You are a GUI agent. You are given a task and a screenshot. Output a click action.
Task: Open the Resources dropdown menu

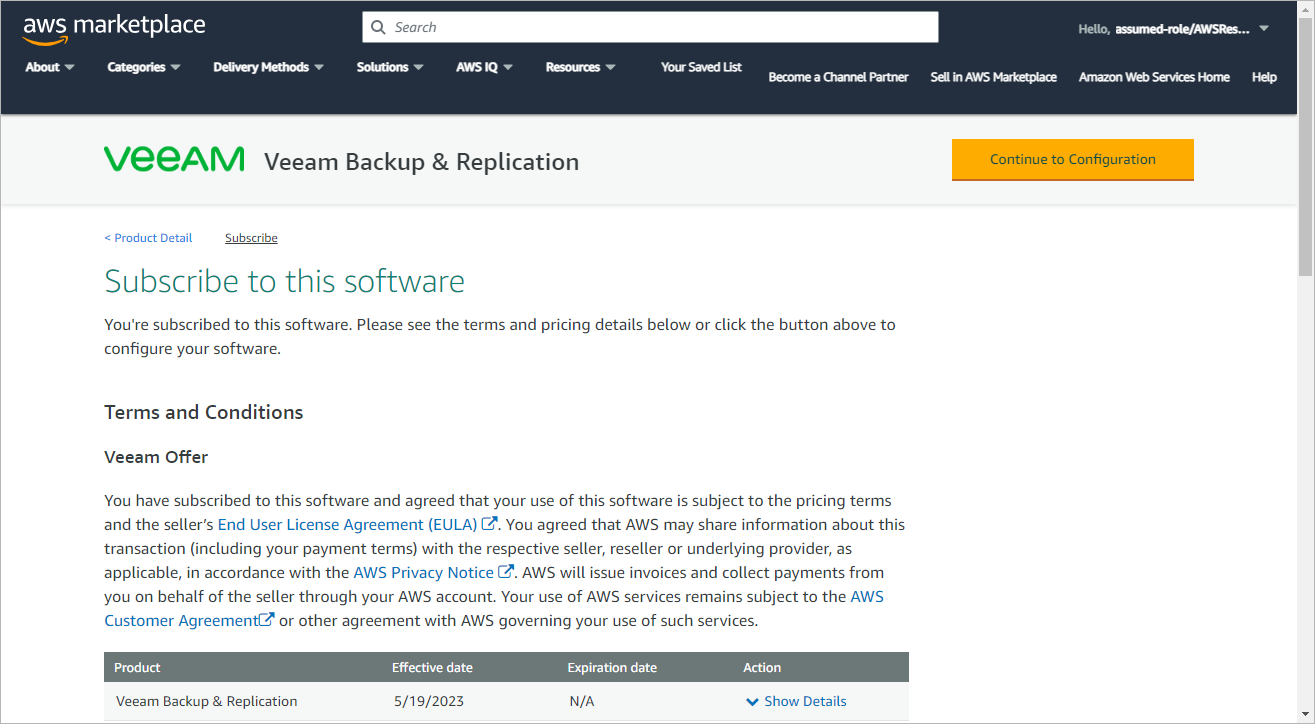coord(581,67)
